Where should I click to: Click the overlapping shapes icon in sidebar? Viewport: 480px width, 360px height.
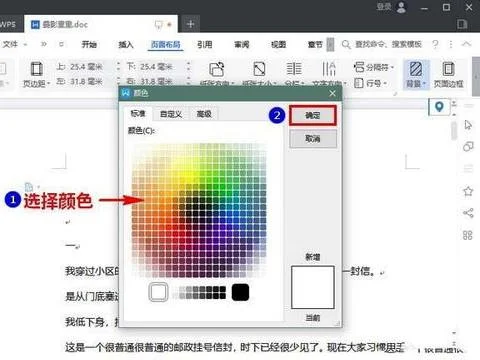click(x=468, y=147)
